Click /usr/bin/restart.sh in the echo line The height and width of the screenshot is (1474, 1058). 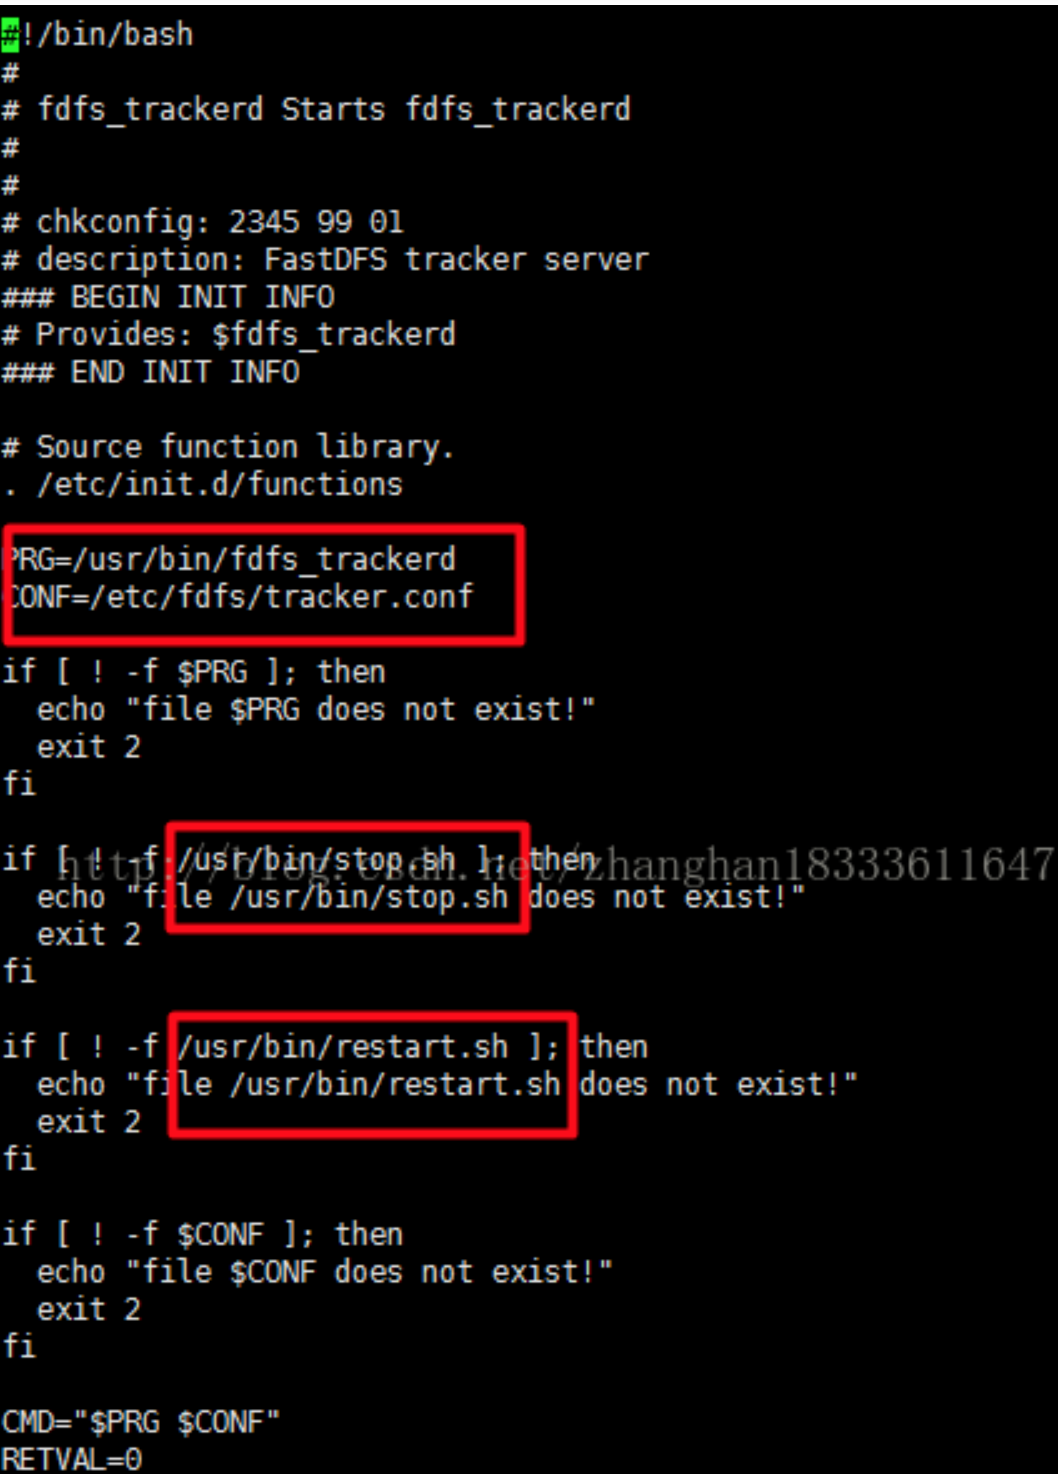(395, 1085)
